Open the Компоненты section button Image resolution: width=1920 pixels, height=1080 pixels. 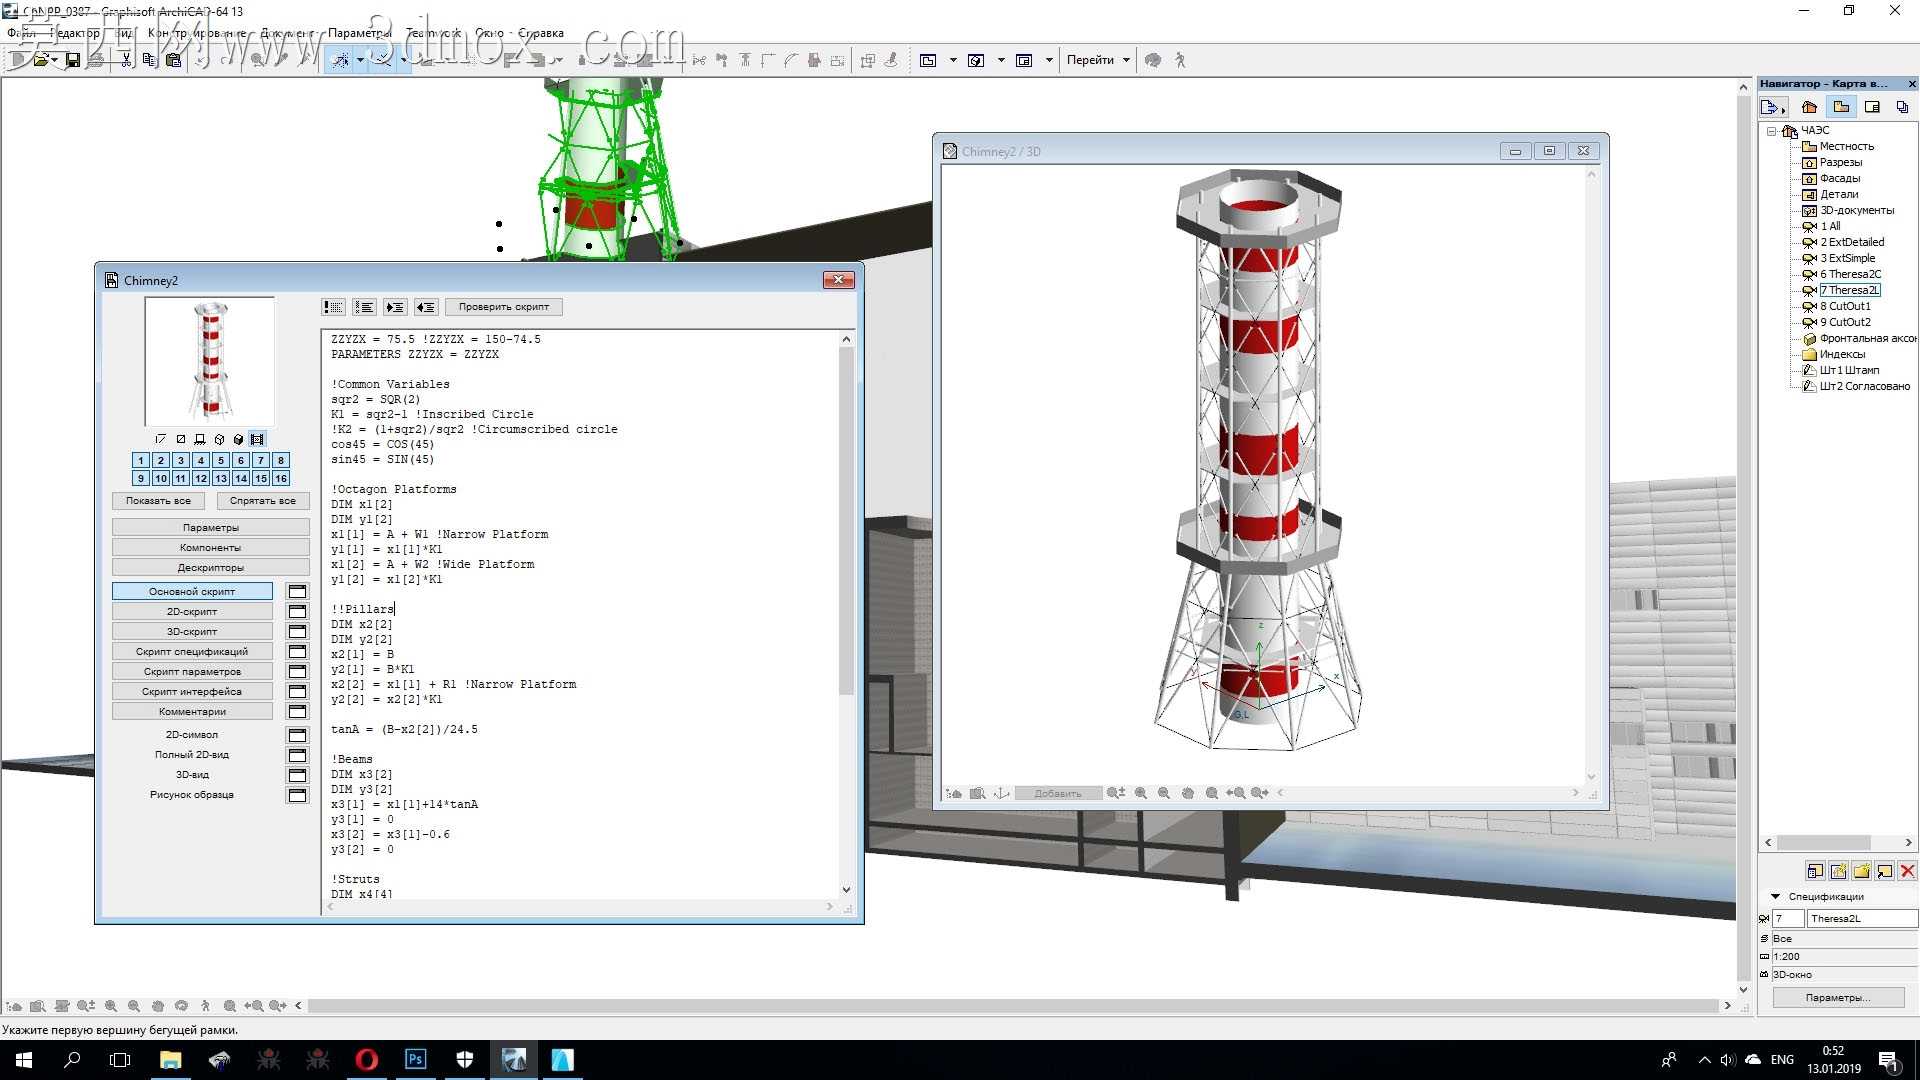click(211, 547)
